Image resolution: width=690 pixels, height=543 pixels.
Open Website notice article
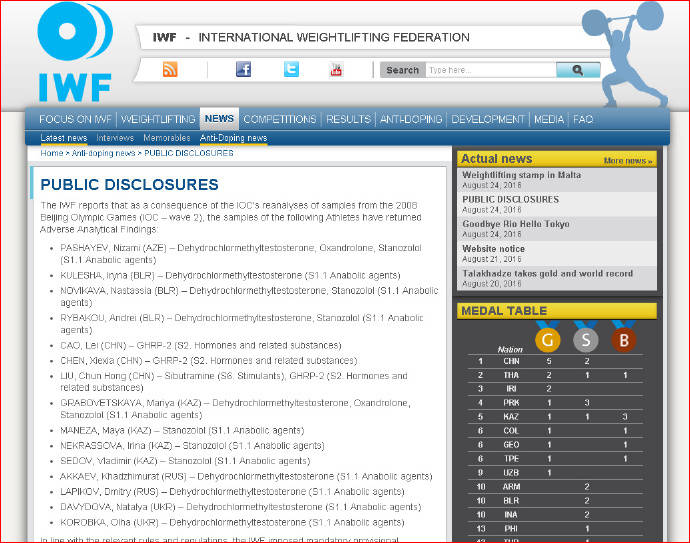tap(493, 249)
